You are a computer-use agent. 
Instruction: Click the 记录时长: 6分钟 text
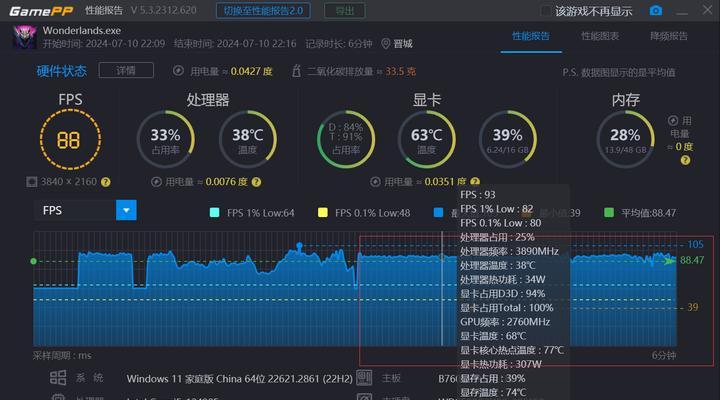pyautogui.click(x=339, y=44)
